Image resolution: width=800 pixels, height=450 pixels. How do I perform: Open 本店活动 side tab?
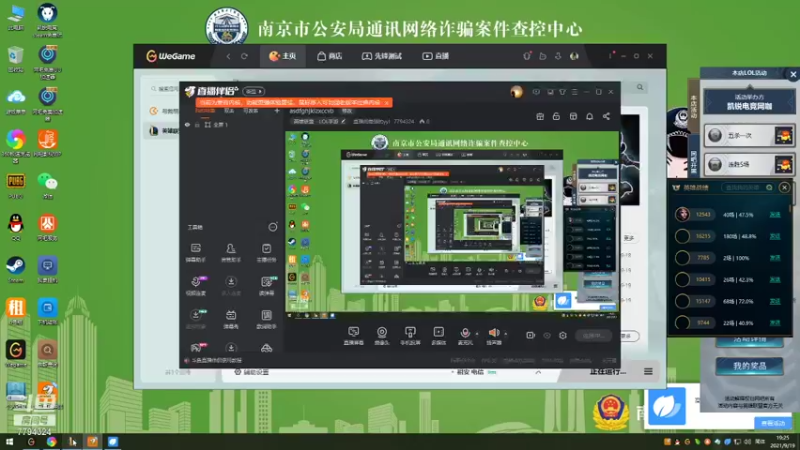(x=693, y=106)
